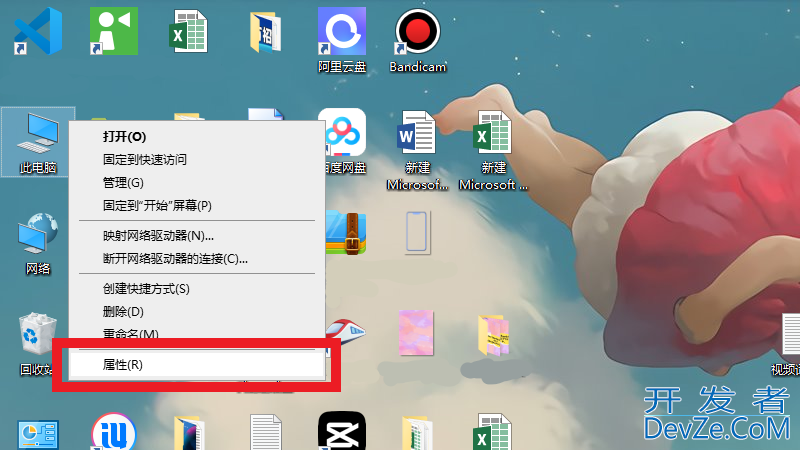Launch the iU circular app icon
Image resolution: width=800 pixels, height=450 pixels.
pos(114,432)
